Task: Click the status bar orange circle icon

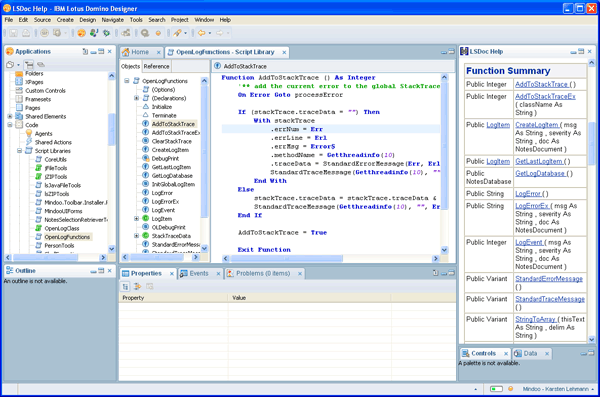Action: pyautogui.click(x=510, y=389)
